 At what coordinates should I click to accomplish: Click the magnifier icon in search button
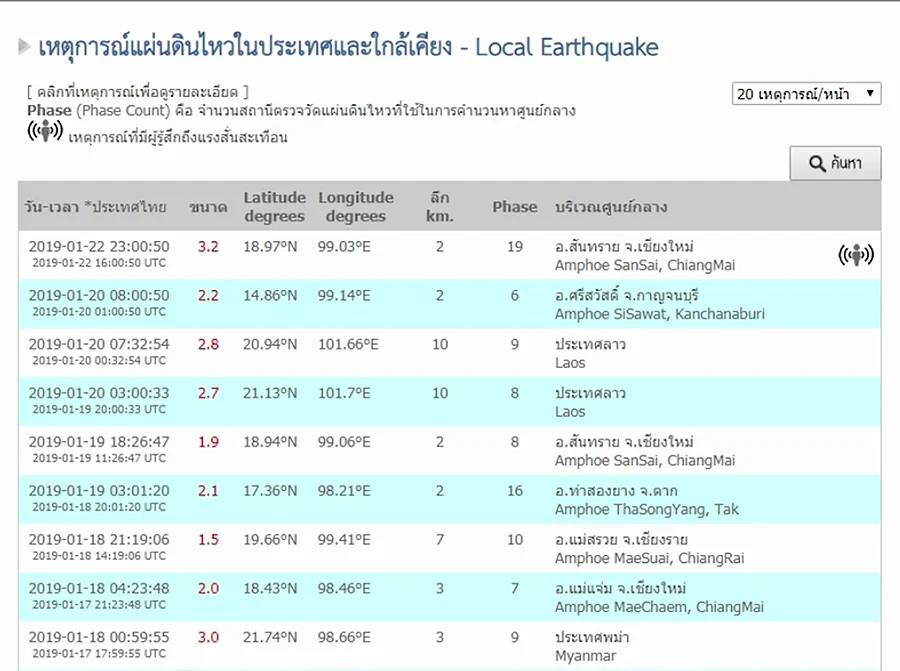817,164
